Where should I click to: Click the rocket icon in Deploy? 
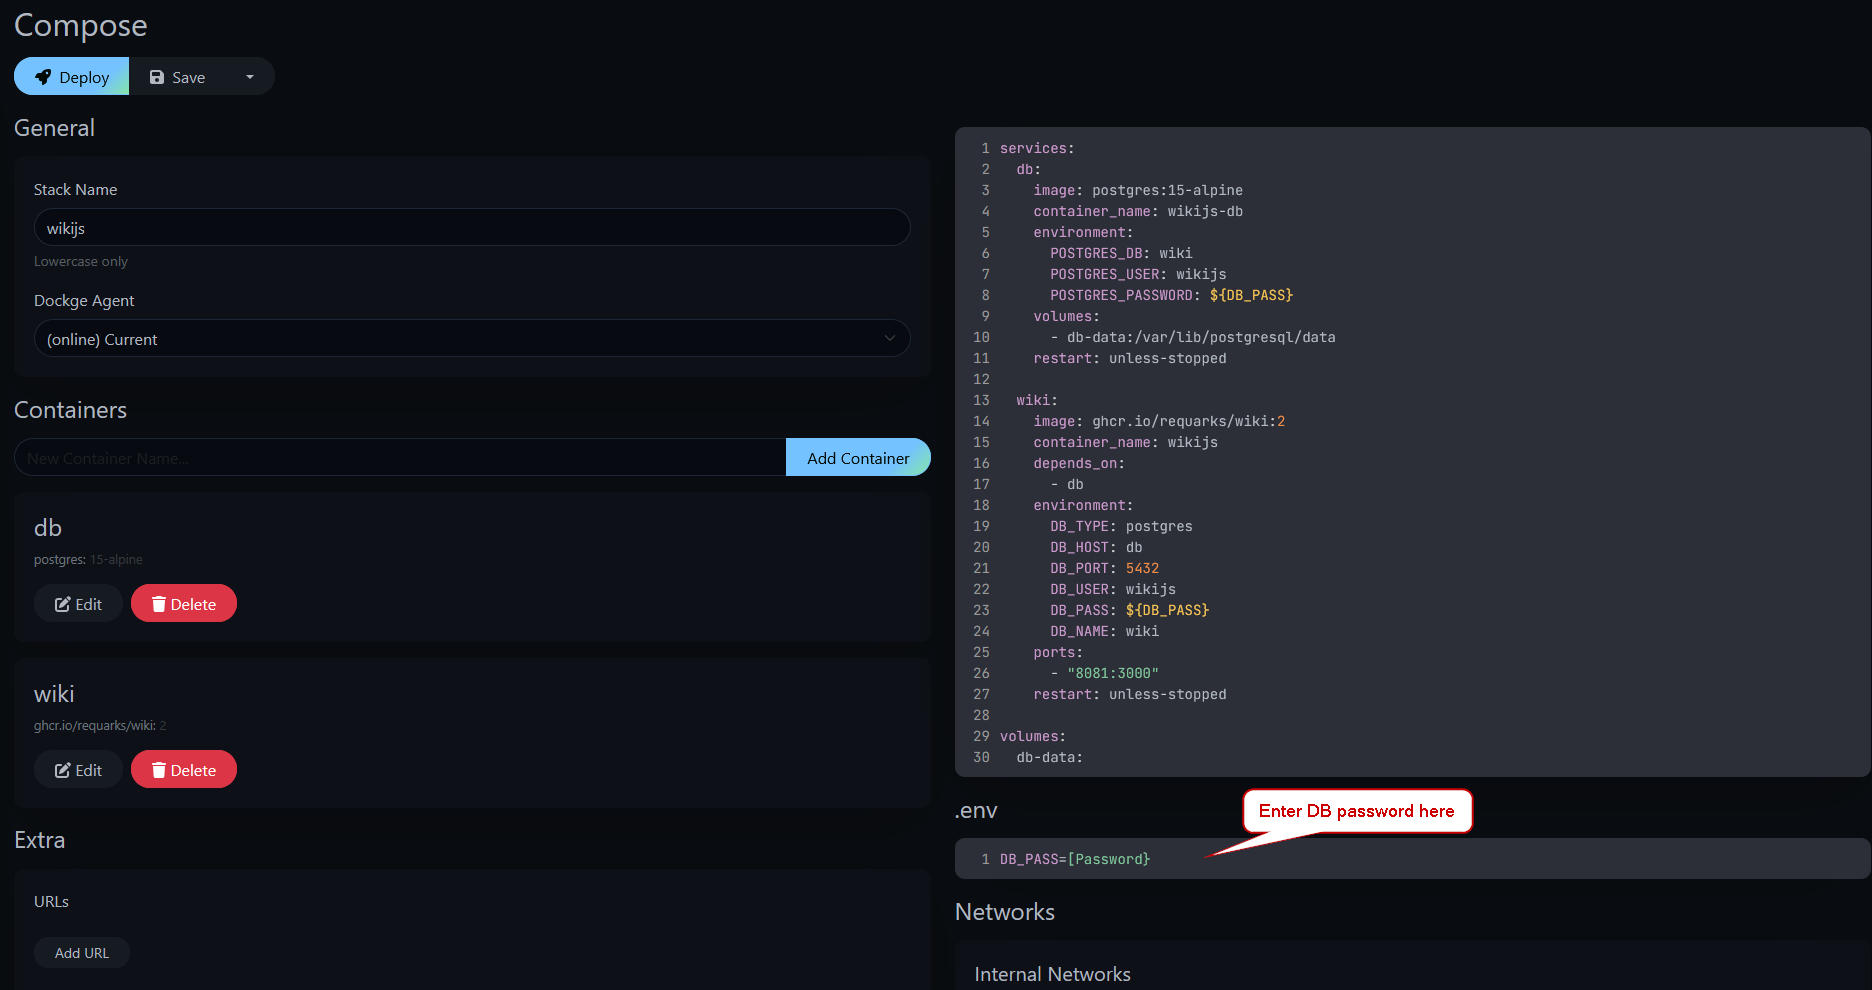point(43,77)
